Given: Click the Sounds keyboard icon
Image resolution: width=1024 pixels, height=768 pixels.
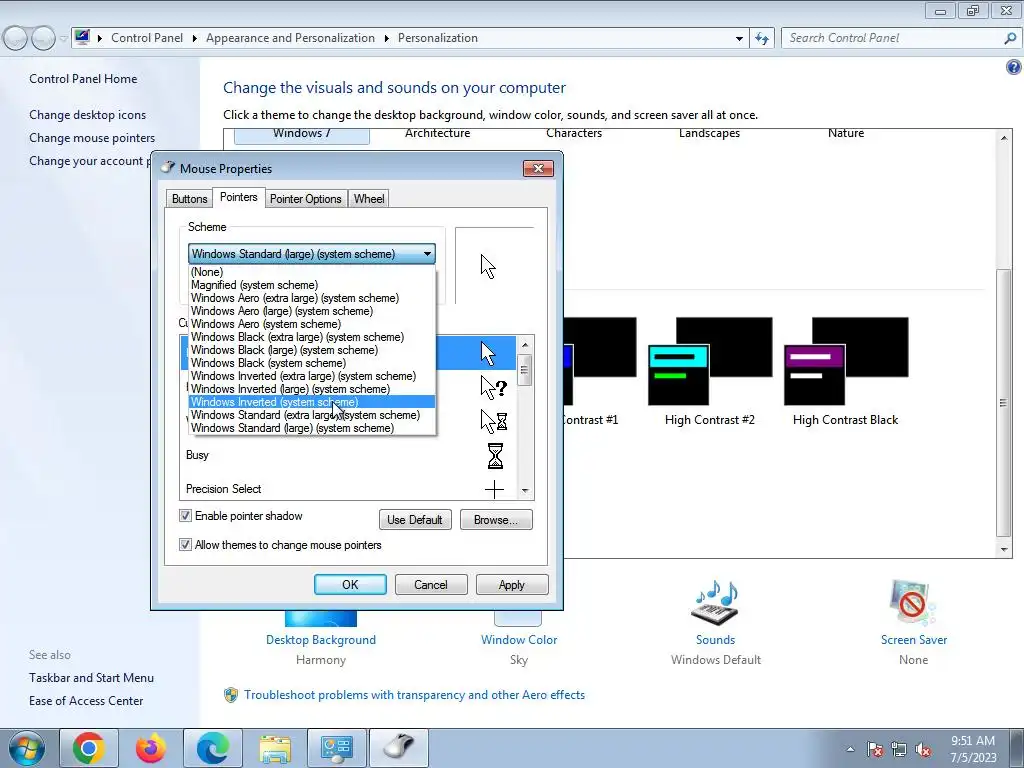Looking at the screenshot, I should tap(715, 603).
